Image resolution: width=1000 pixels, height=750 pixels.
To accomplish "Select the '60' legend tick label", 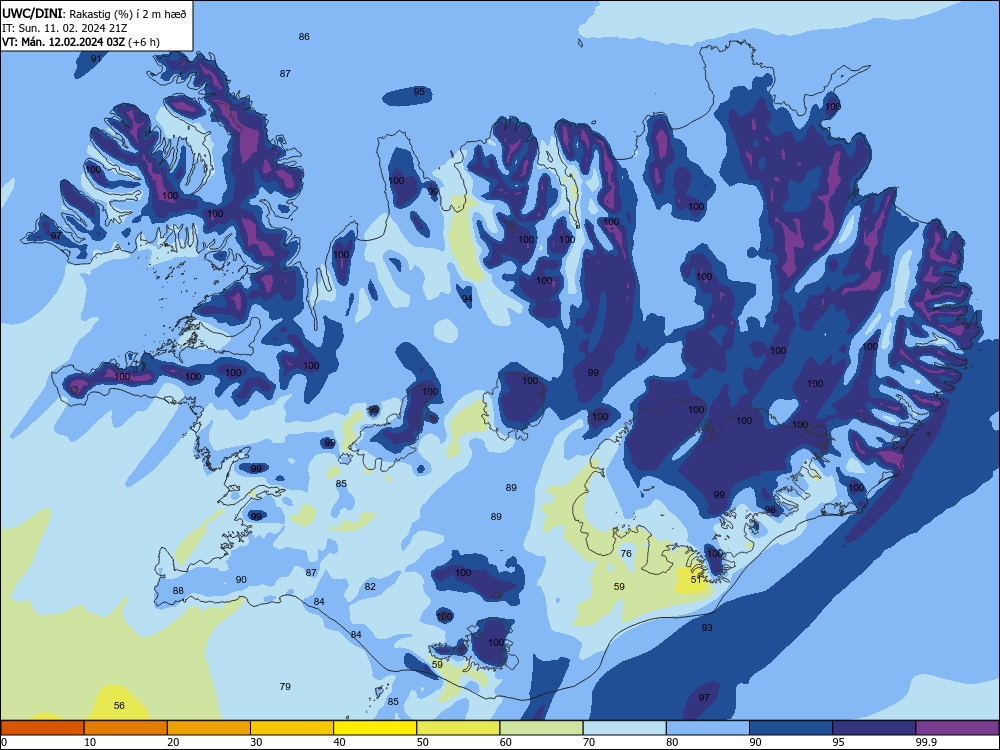I will pyautogui.click(x=506, y=742).
